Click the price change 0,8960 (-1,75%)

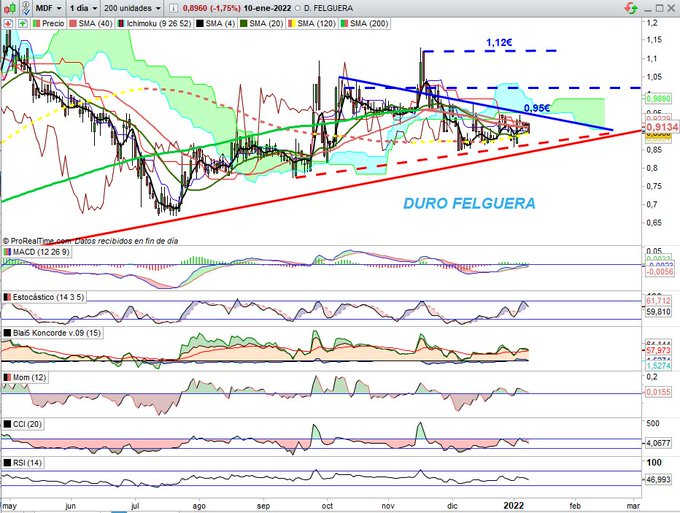coord(212,8)
